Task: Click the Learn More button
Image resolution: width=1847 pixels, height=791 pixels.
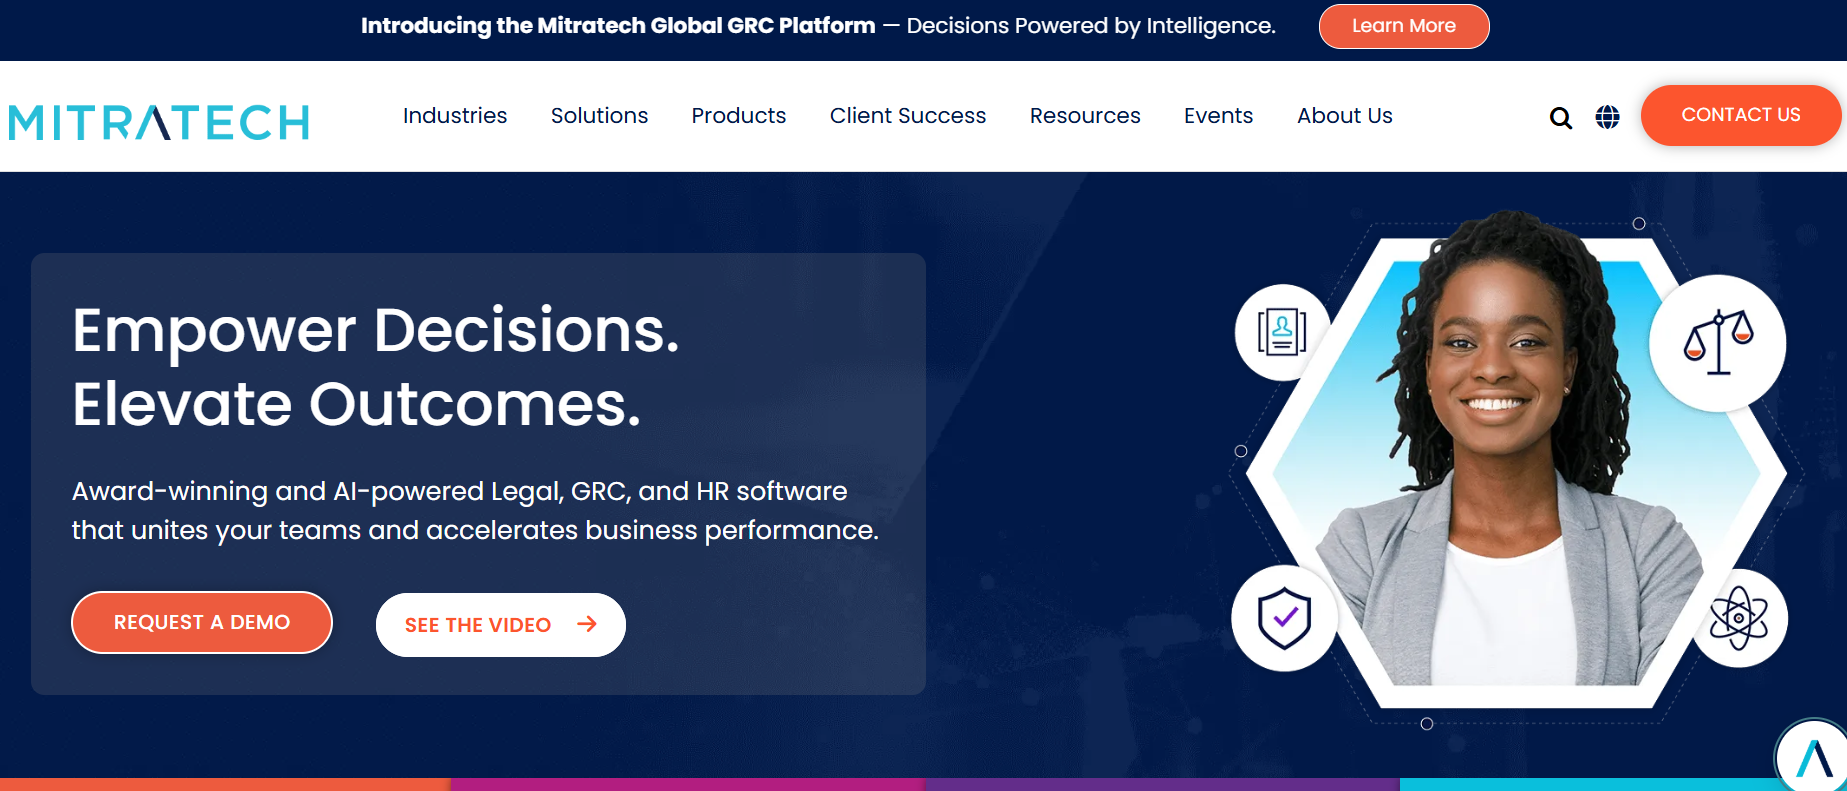Action: 1404,26
